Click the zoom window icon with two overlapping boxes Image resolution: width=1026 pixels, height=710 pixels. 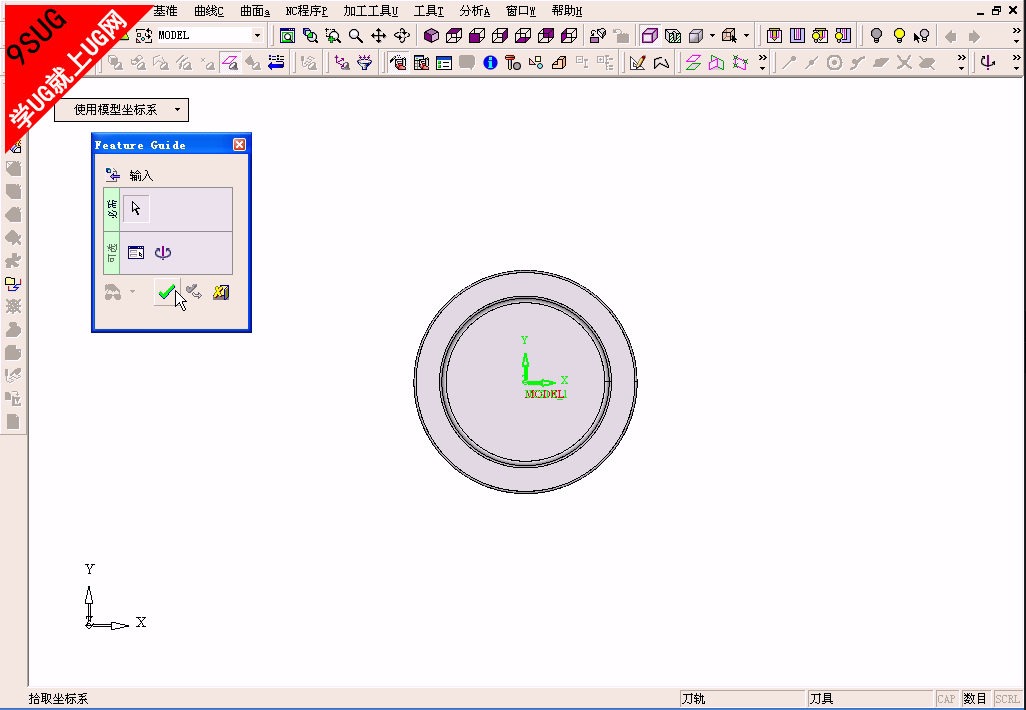(x=310, y=35)
